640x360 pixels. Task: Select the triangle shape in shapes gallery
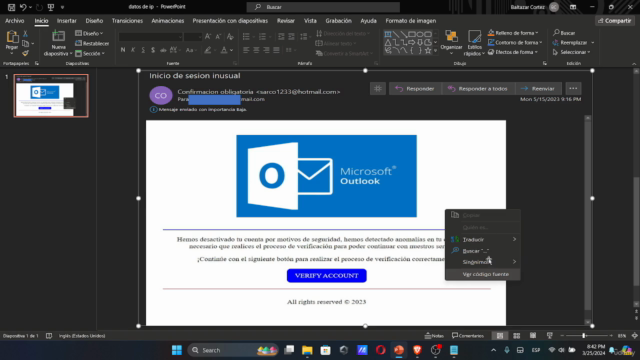pyautogui.click(x=388, y=42)
